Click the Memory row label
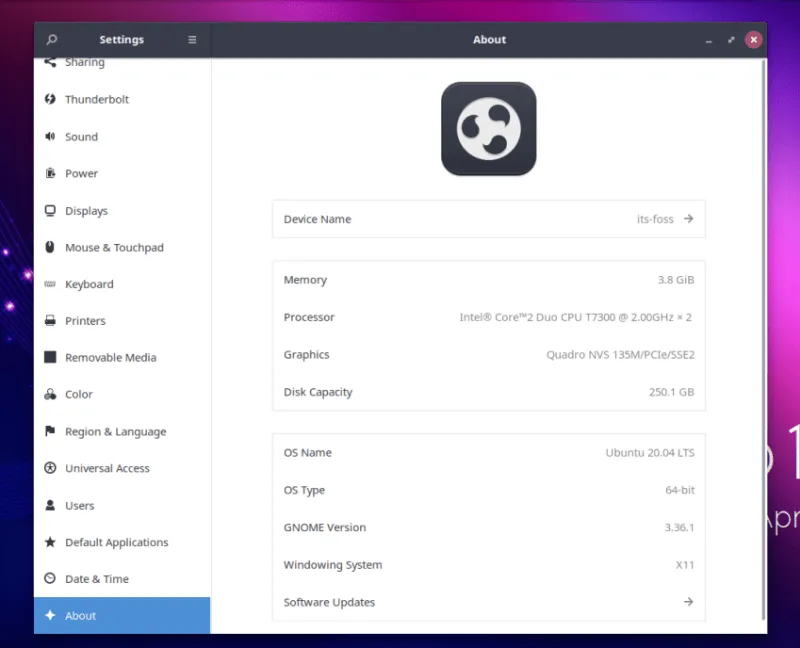 (305, 280)
